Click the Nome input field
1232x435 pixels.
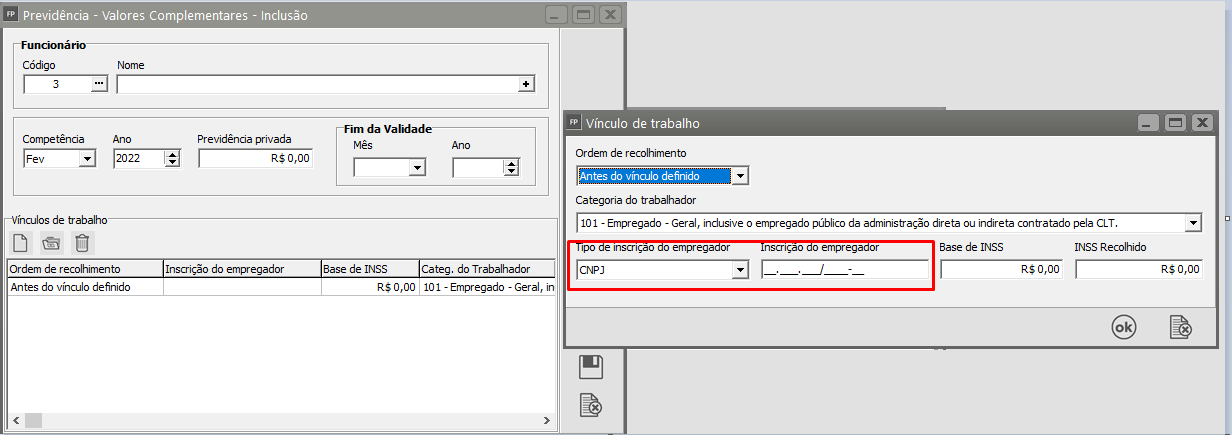pos(318,85)
